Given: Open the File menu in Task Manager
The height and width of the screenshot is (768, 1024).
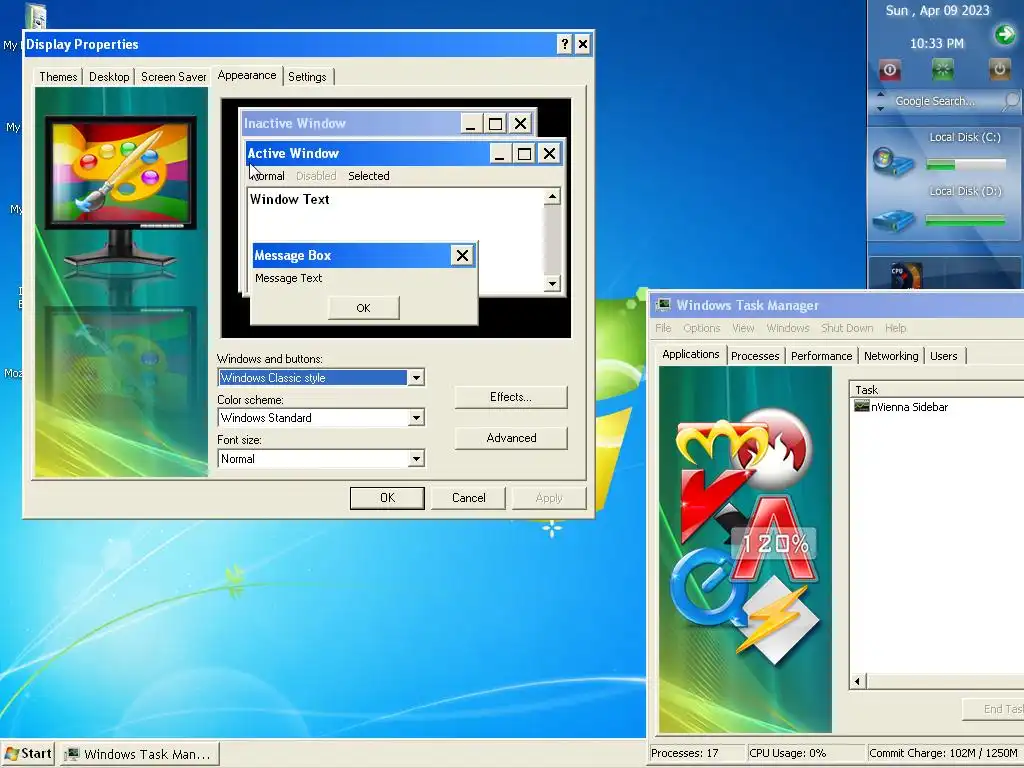Looking at the screenshot, I should pyautogui.click(x=664, y=328).
